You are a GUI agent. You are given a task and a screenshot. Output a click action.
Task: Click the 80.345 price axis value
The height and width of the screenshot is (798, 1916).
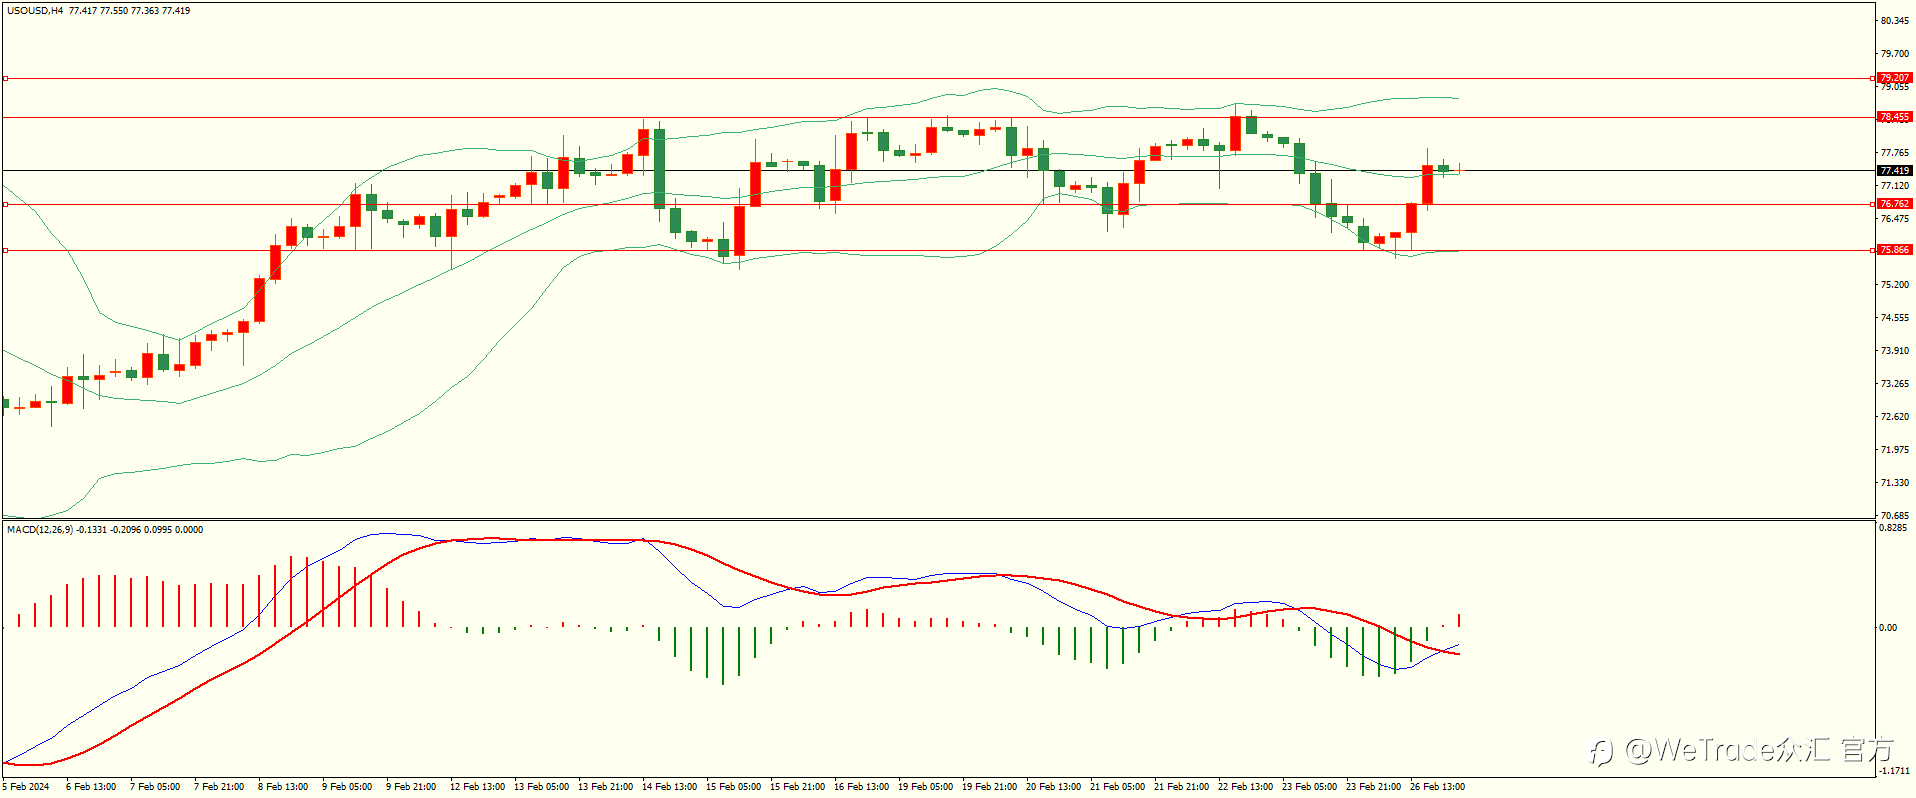click(x=1894, y=21)
